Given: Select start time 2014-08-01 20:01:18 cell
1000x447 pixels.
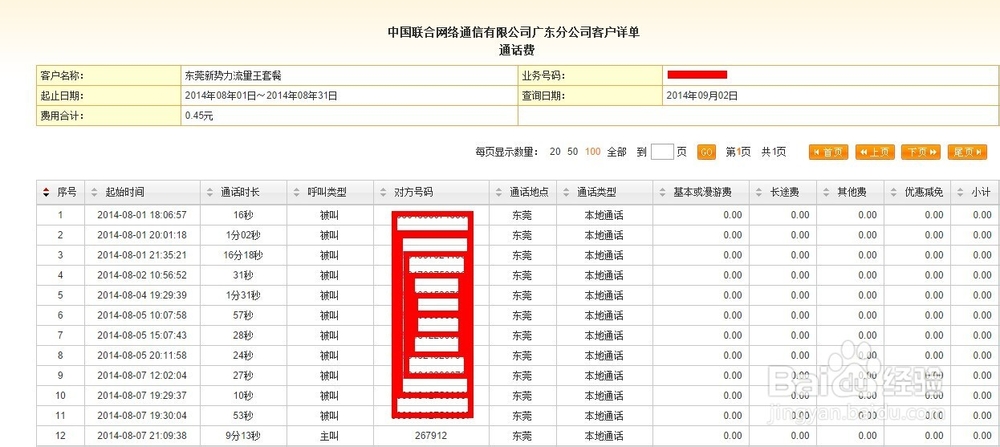Looking at the screenshot, I should coord(142,235).
